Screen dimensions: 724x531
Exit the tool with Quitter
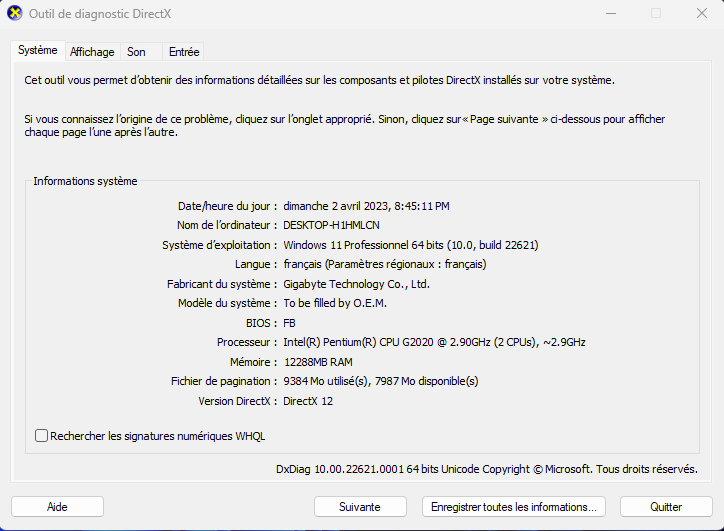click(666, 507)
